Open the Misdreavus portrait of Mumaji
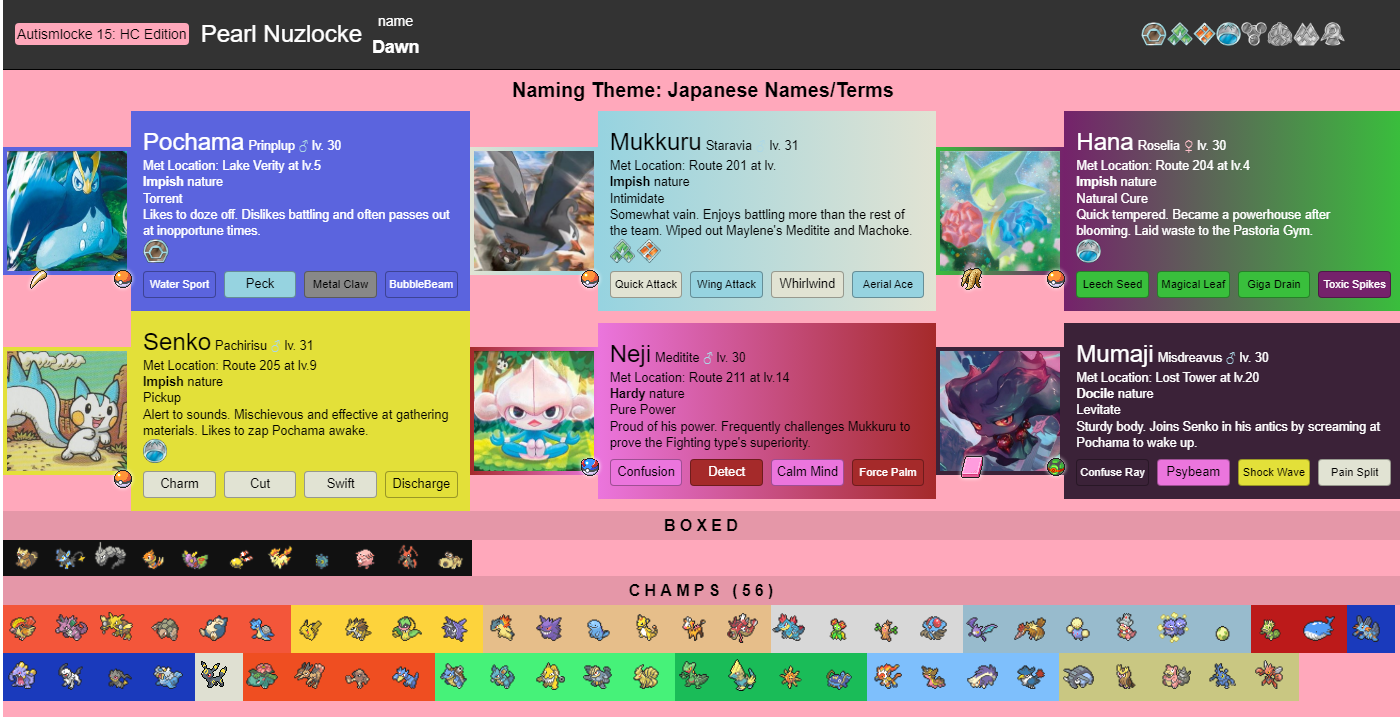Viewport: 1400px width, 717px height. (999, 411)
